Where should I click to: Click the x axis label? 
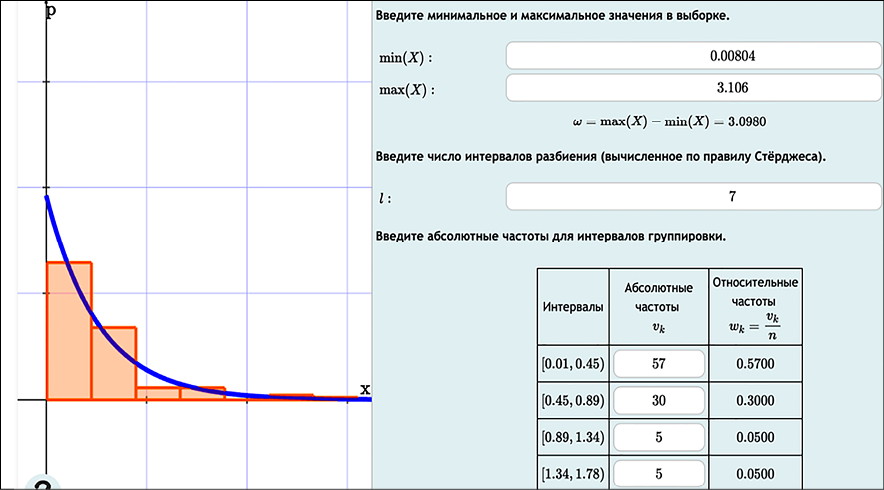click(365, 388)
